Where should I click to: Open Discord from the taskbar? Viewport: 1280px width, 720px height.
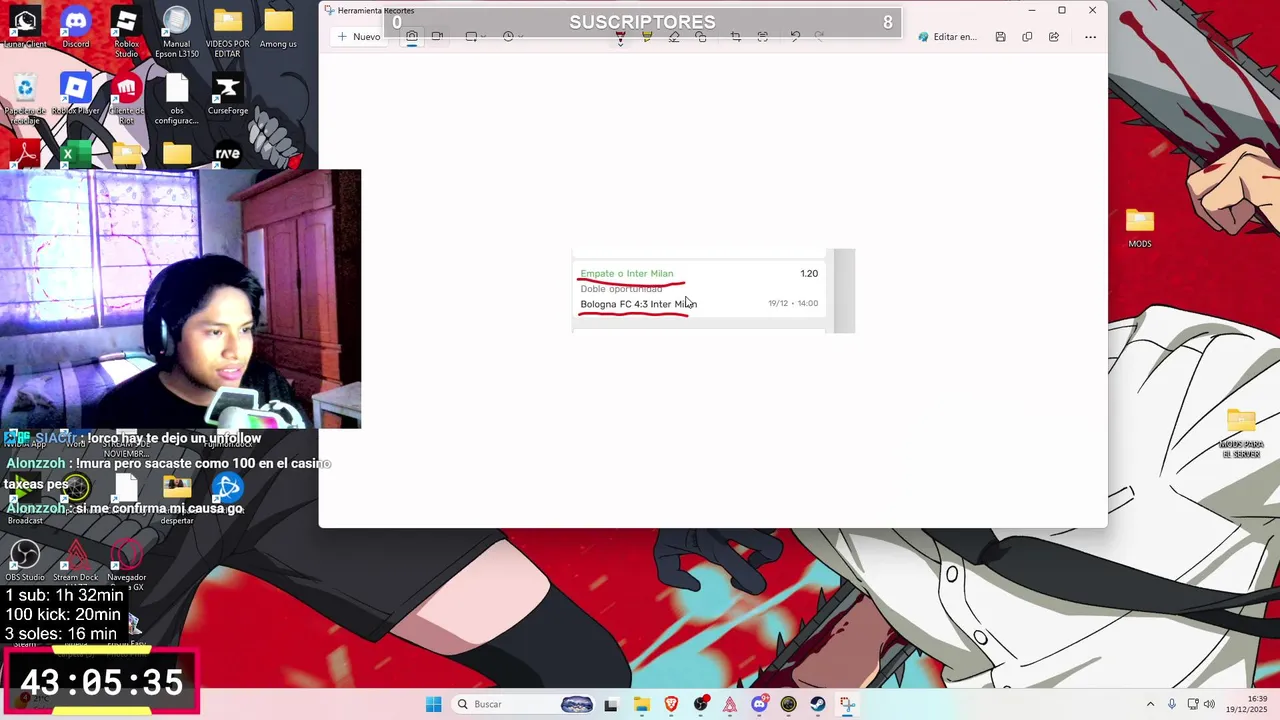pos(759,704)
